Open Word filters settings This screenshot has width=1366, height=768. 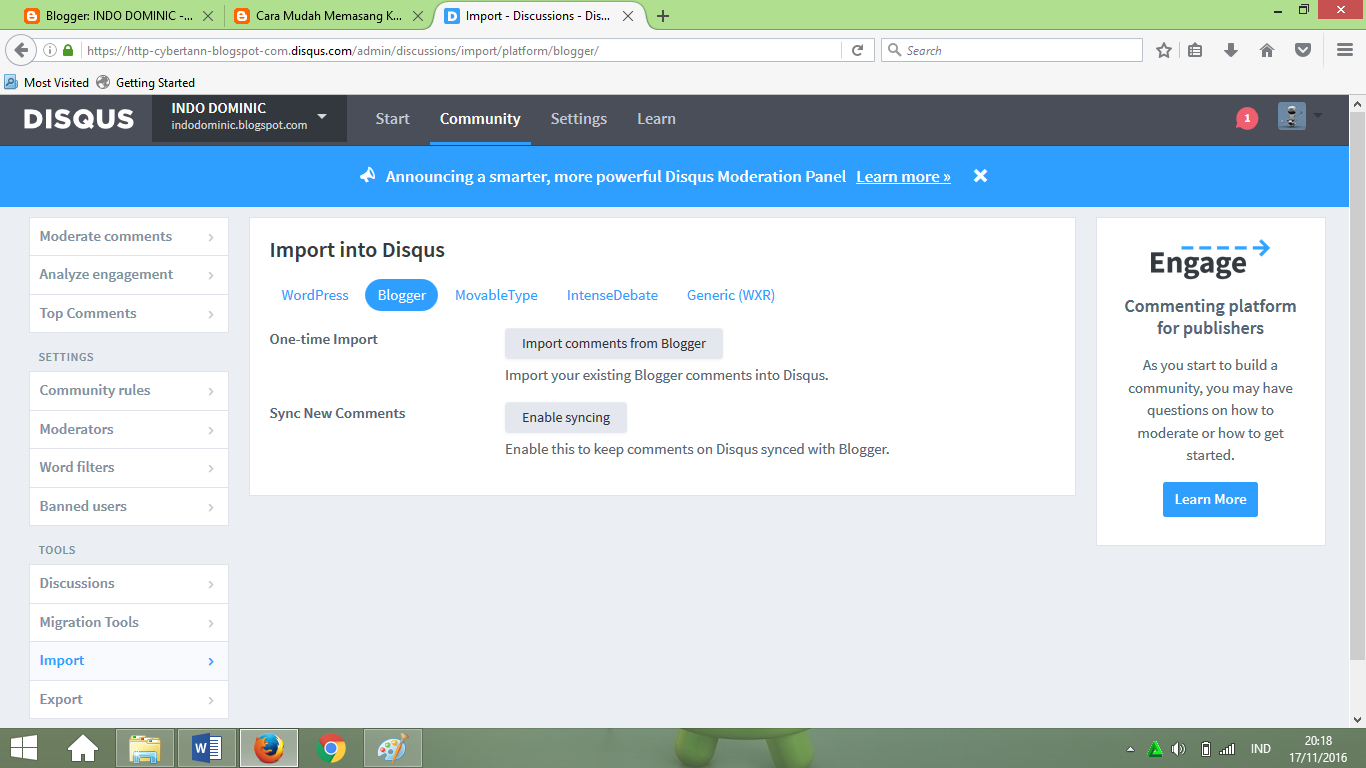click(x=128, y=468)
